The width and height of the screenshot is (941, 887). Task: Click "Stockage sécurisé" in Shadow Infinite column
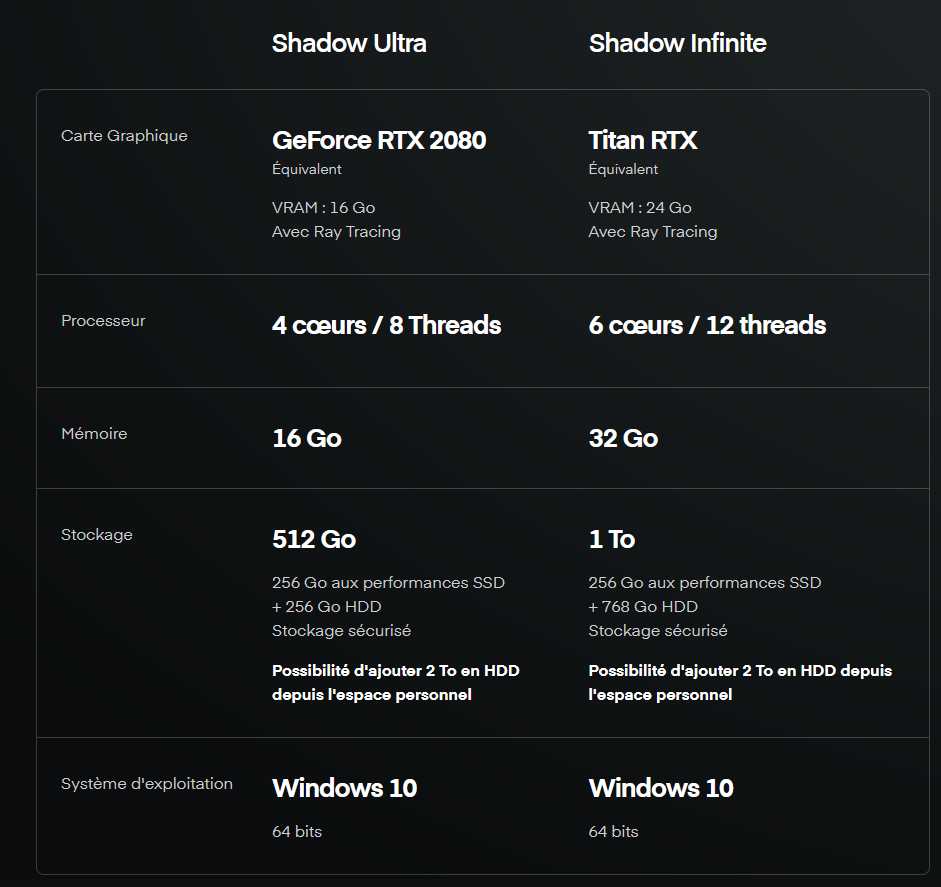(658, 631)
